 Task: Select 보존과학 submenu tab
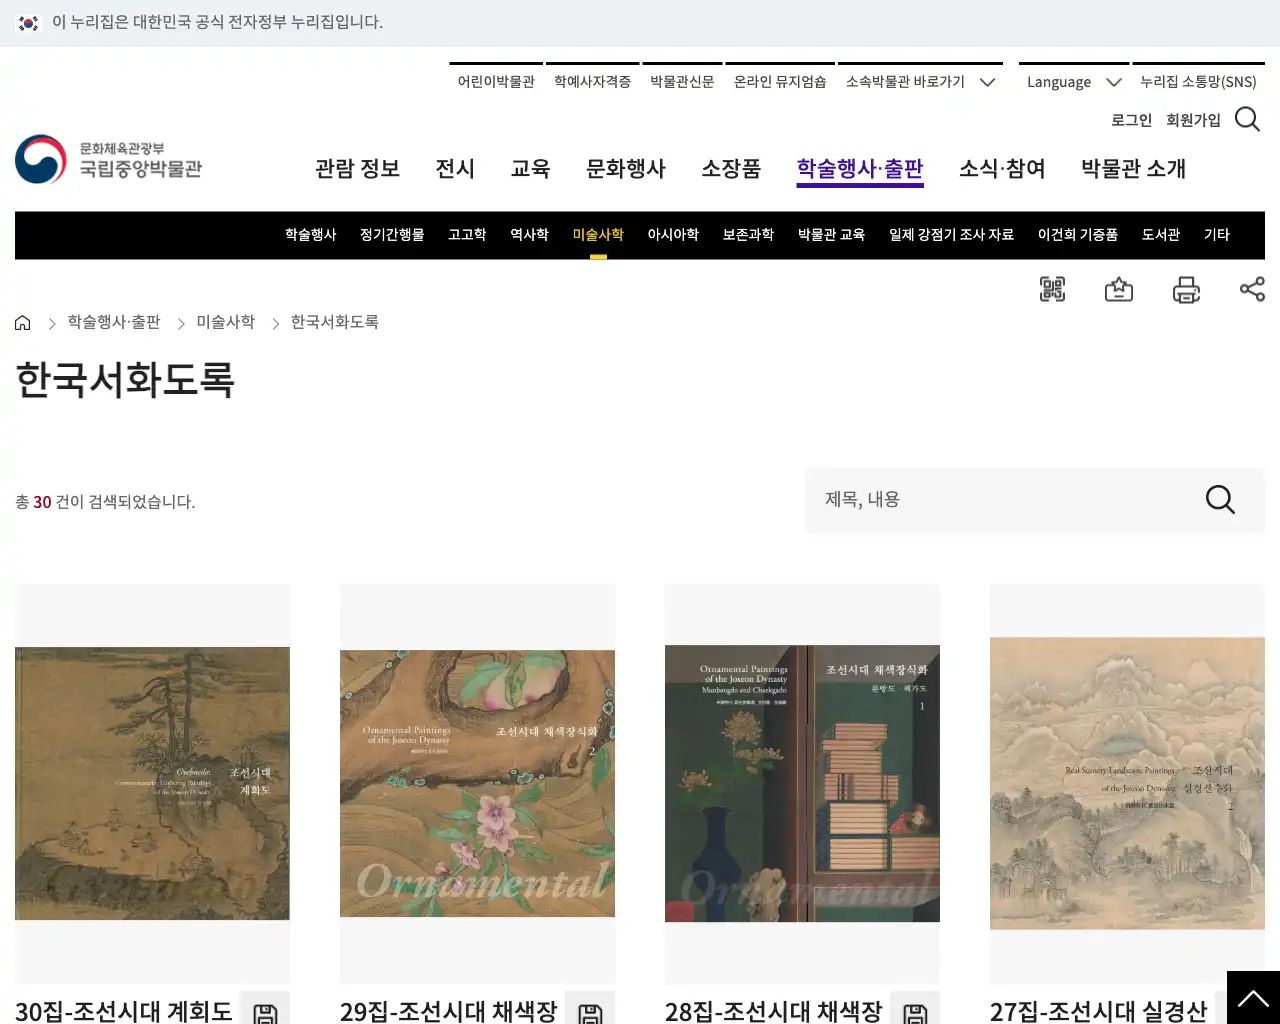coord(748,235)
